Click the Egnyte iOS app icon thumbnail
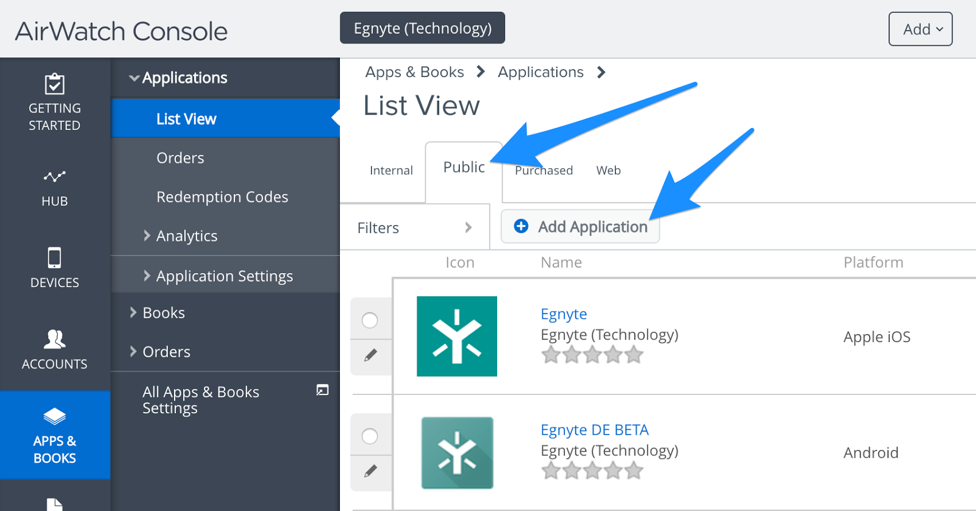The height and width of the screenshot is (511, 976). 457,336
